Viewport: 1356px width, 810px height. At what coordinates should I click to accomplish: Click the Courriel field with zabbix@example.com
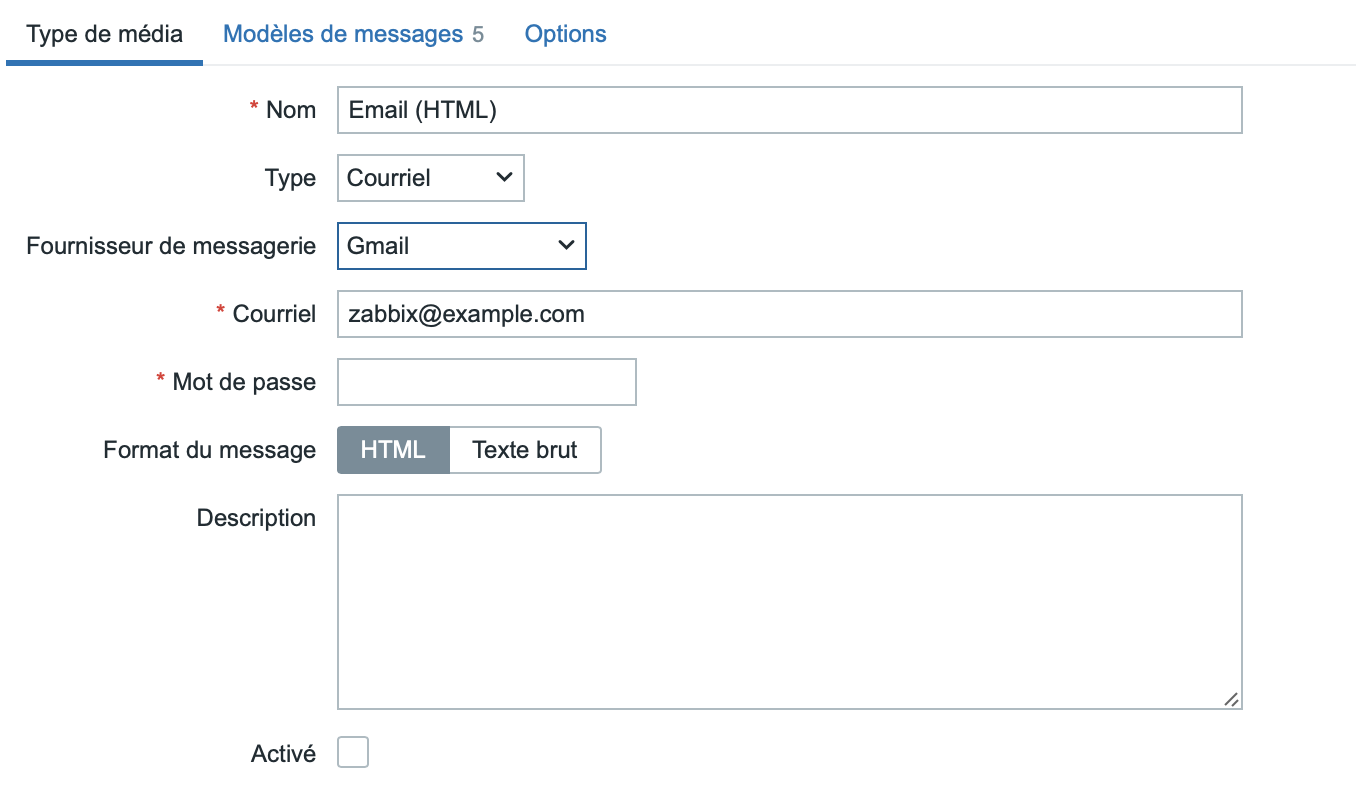pos(789,314)
